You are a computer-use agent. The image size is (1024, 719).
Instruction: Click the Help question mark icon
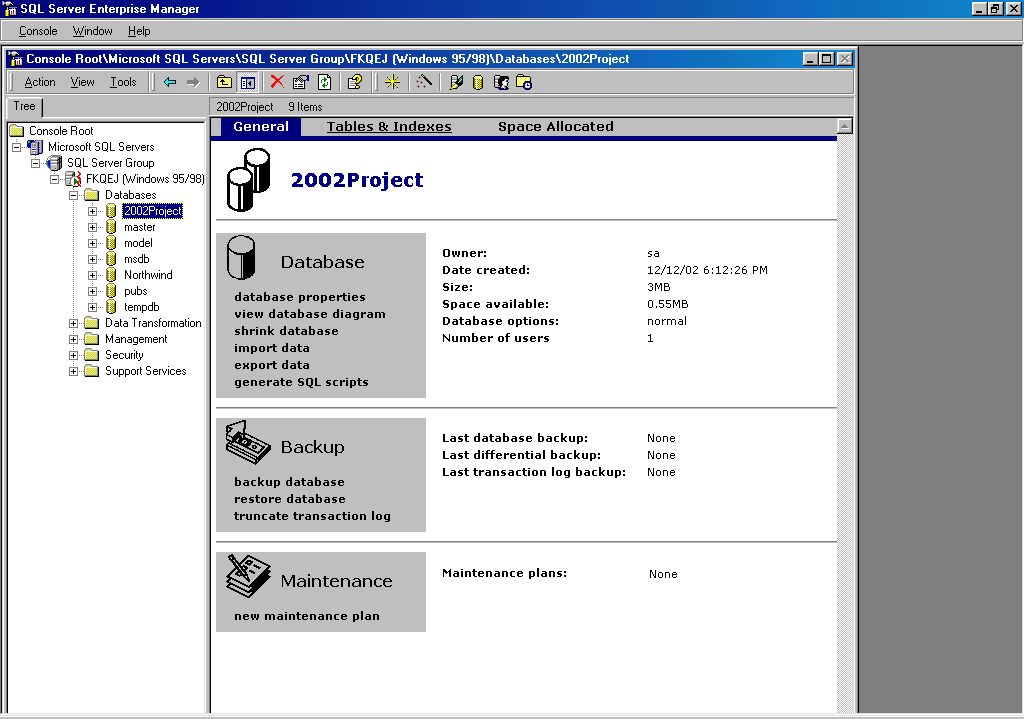point(354,82)
